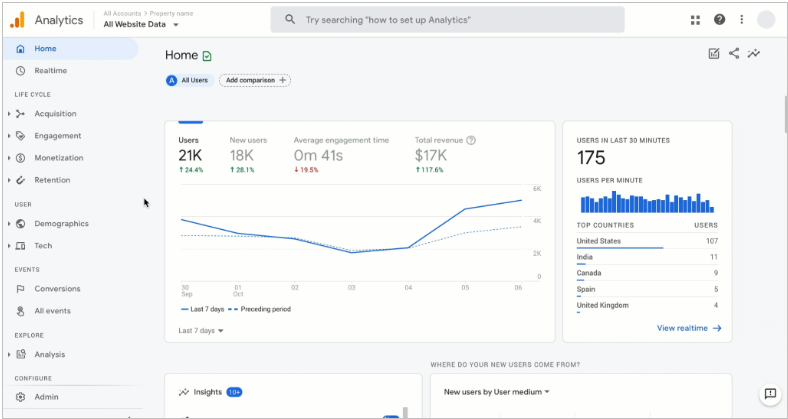Click the Preceding period legend entry
The height and width of the screenshot is (419, 788).
point(260,309)
